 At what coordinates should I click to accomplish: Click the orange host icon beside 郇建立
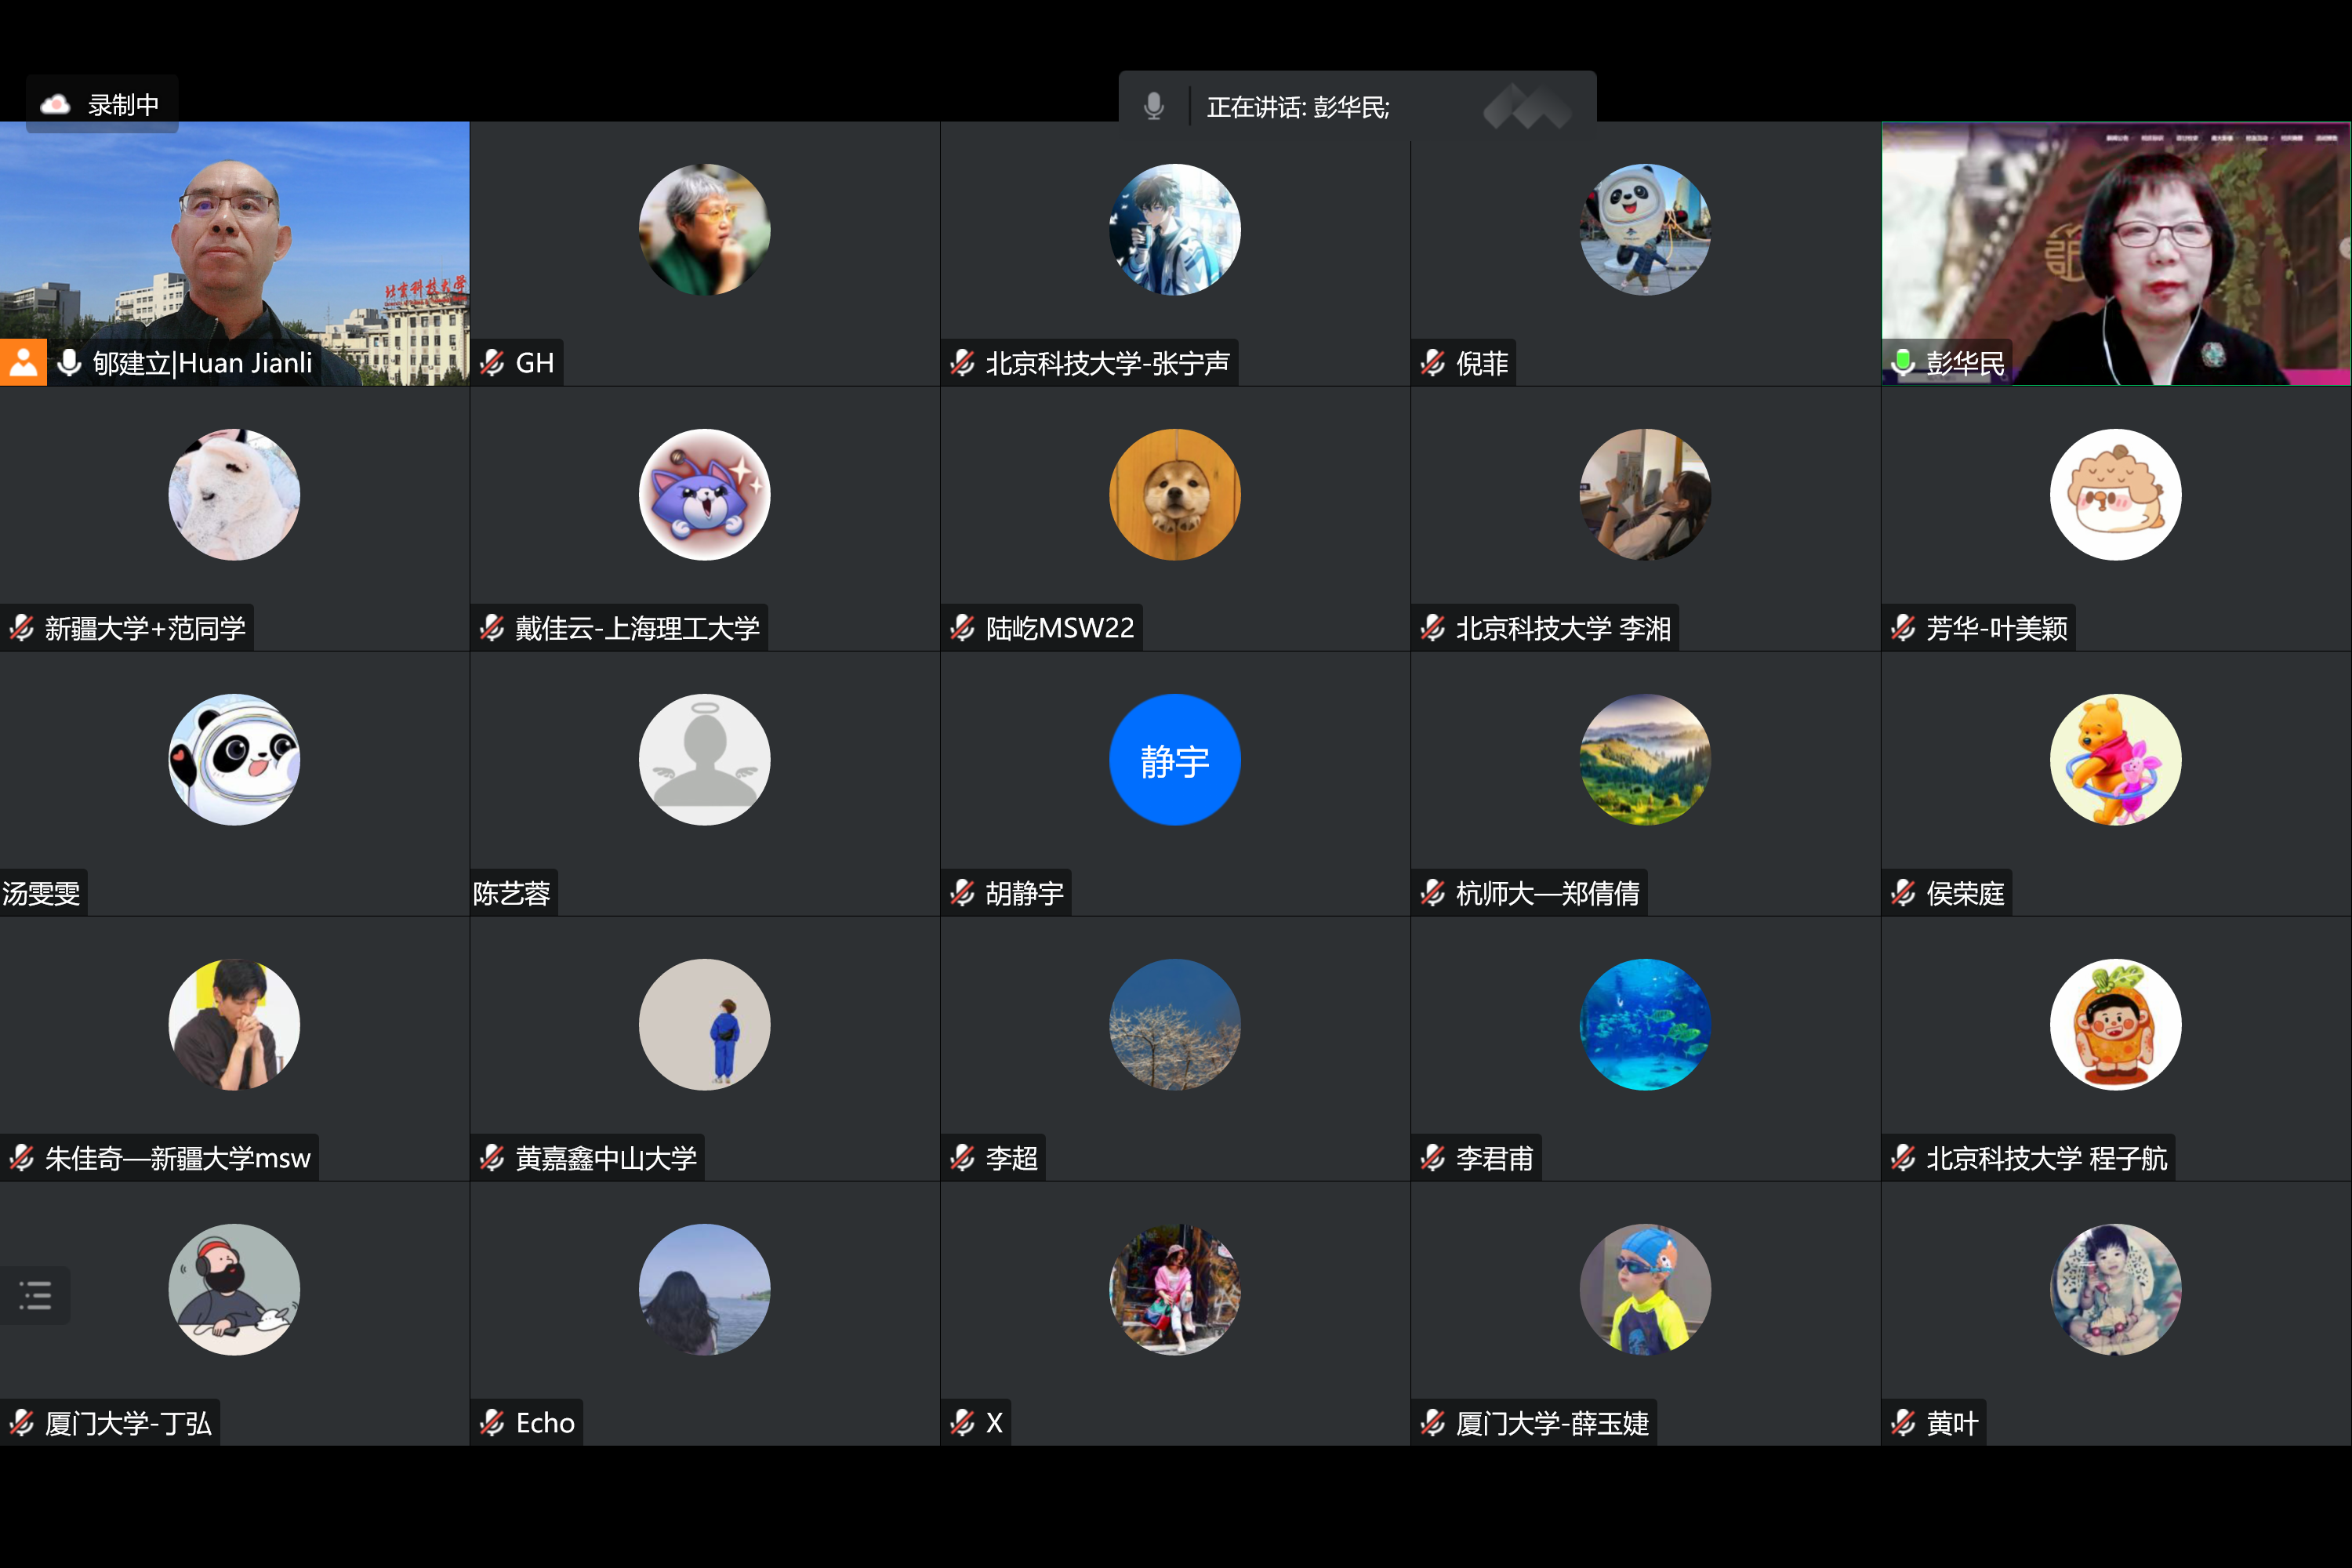(23, 363)
